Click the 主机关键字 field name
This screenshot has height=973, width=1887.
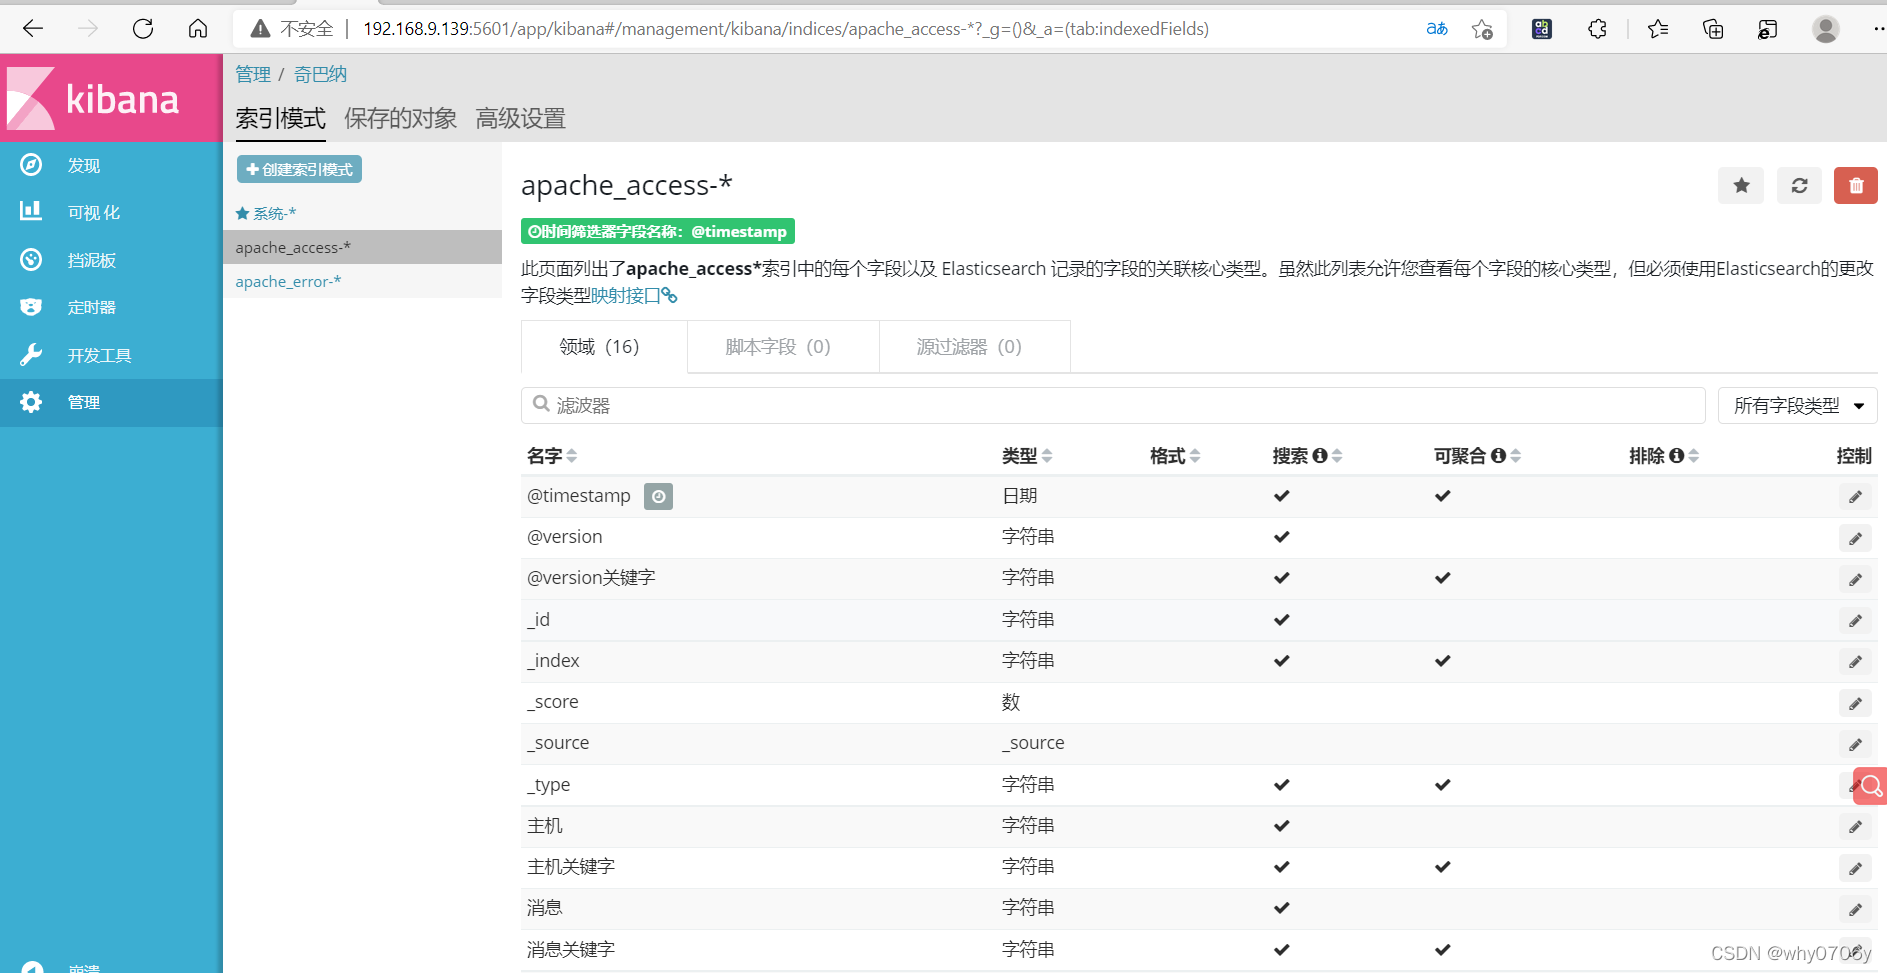[571, 867]
